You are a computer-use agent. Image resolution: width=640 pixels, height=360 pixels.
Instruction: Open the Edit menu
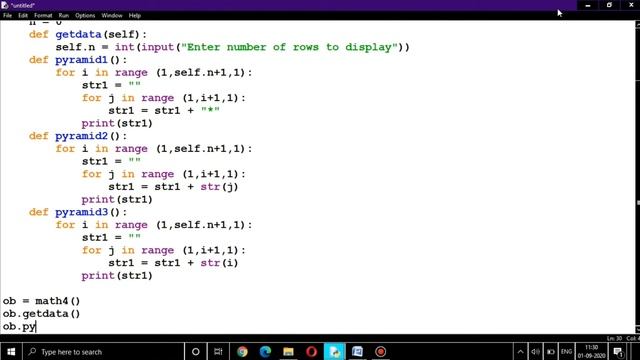point(23,16)
